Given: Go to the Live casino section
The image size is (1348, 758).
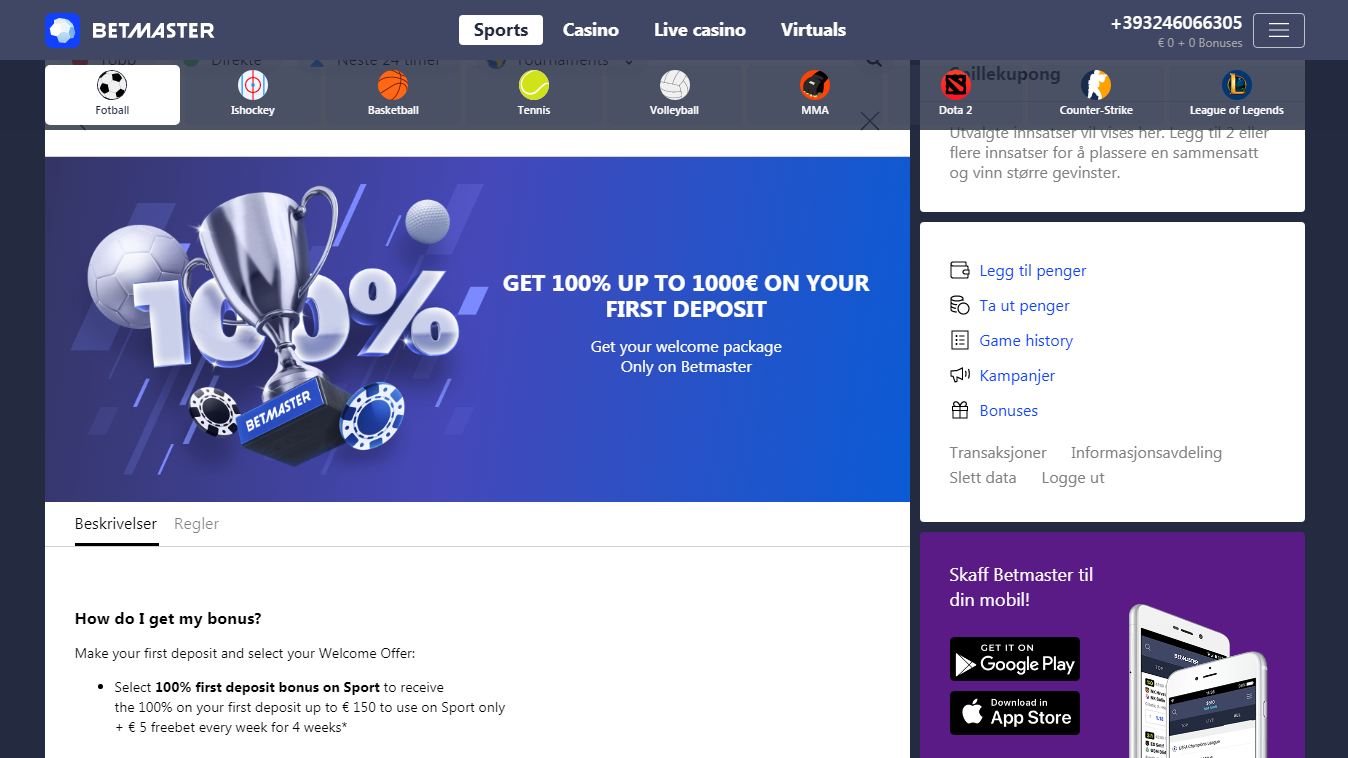Looking at the screenshot, I should (x=700, y=30).
